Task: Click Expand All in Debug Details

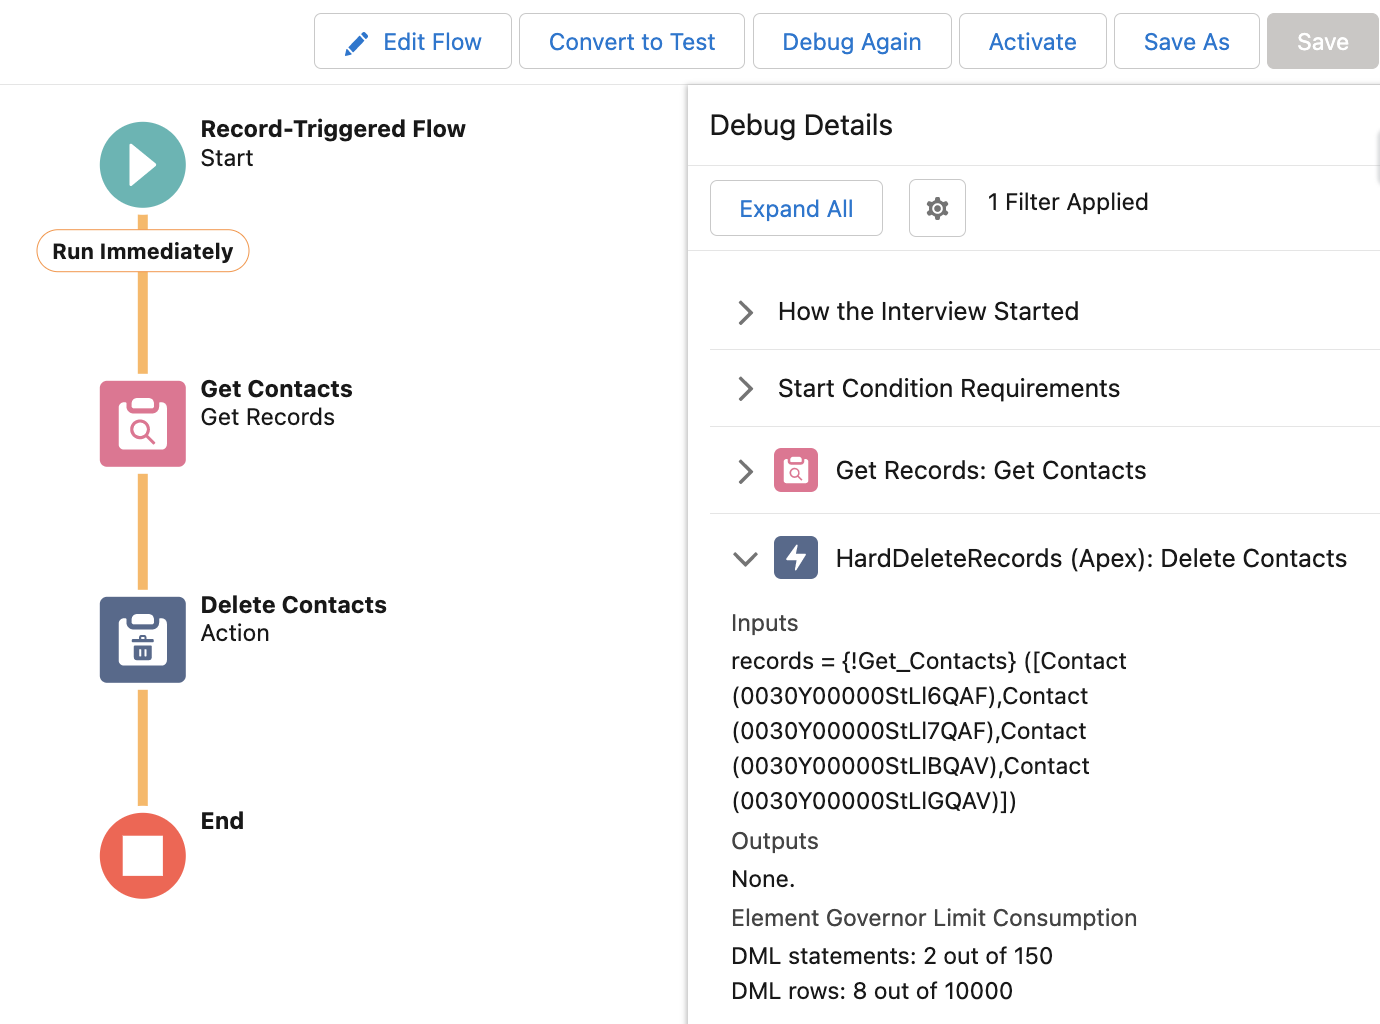Action: click(x=796, y=208)
